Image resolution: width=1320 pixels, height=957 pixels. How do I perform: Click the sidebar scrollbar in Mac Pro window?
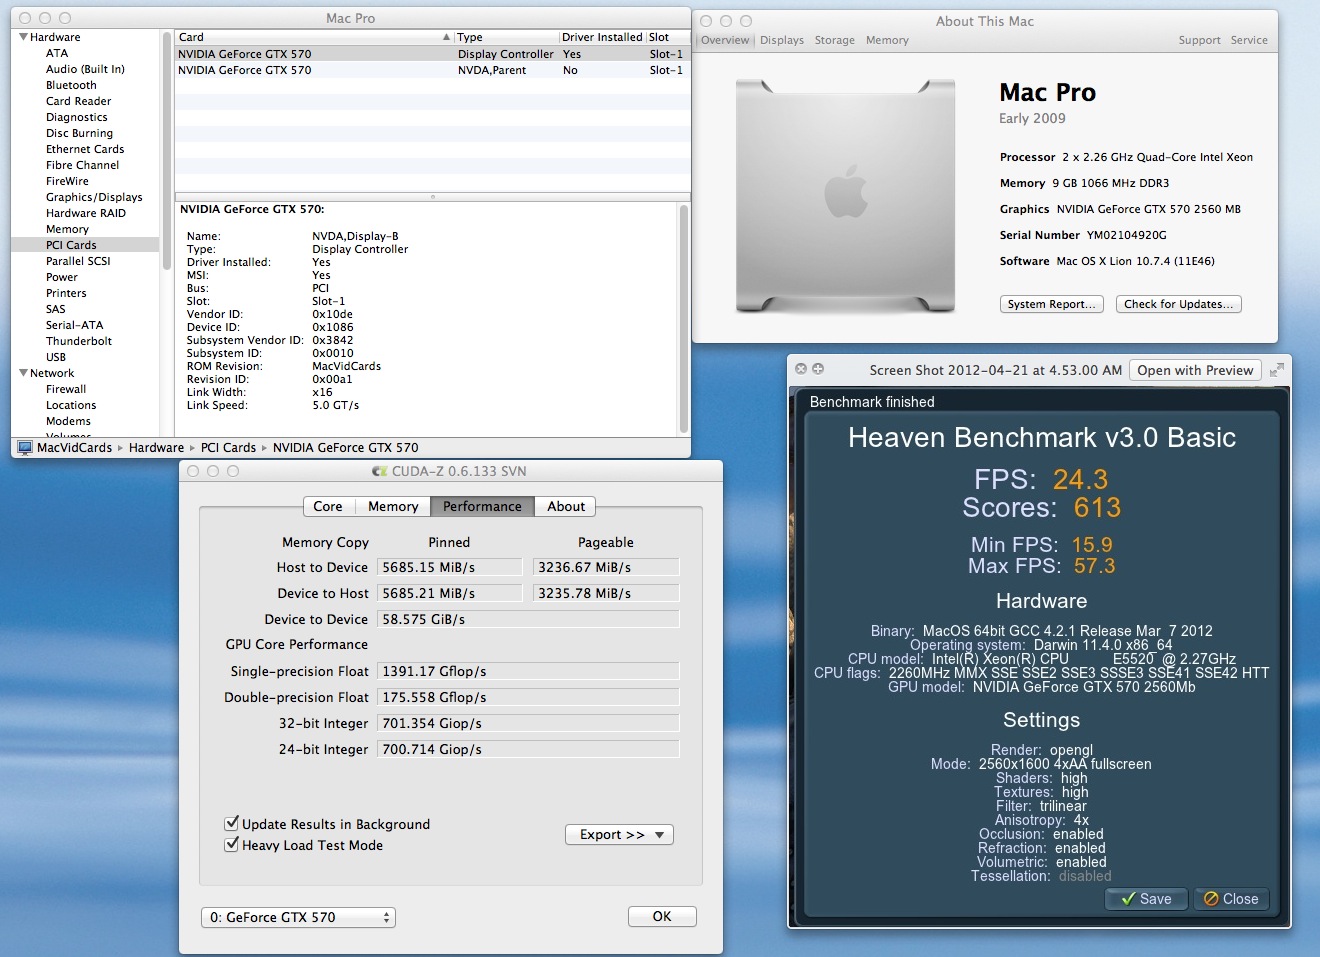point(166,150)
